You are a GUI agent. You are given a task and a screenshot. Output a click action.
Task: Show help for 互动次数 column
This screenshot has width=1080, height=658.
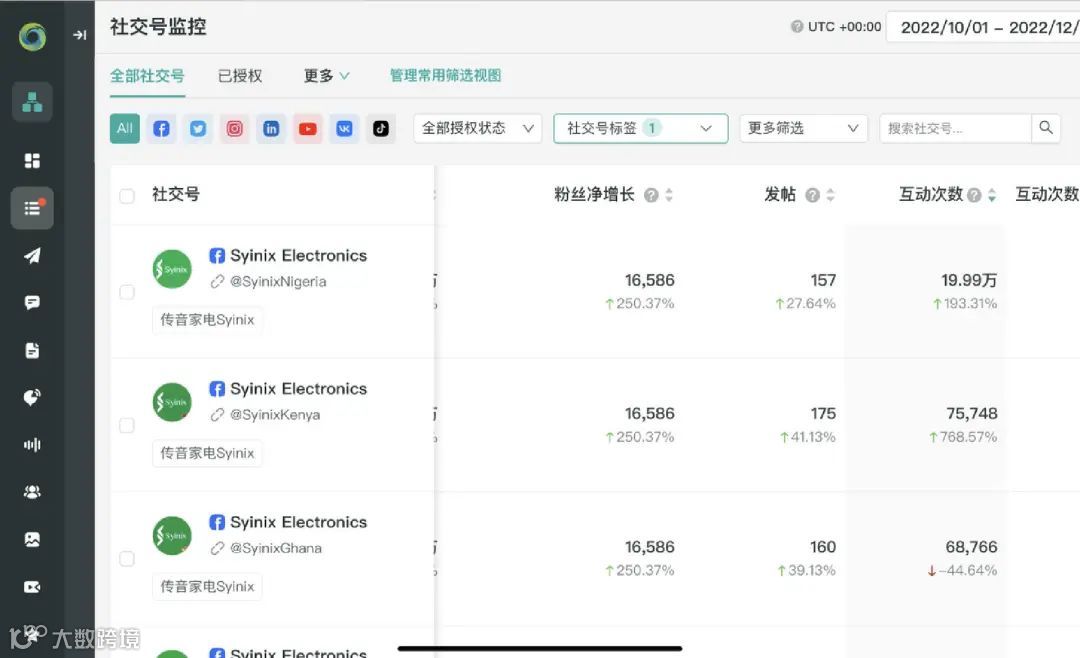coord(973,196)
